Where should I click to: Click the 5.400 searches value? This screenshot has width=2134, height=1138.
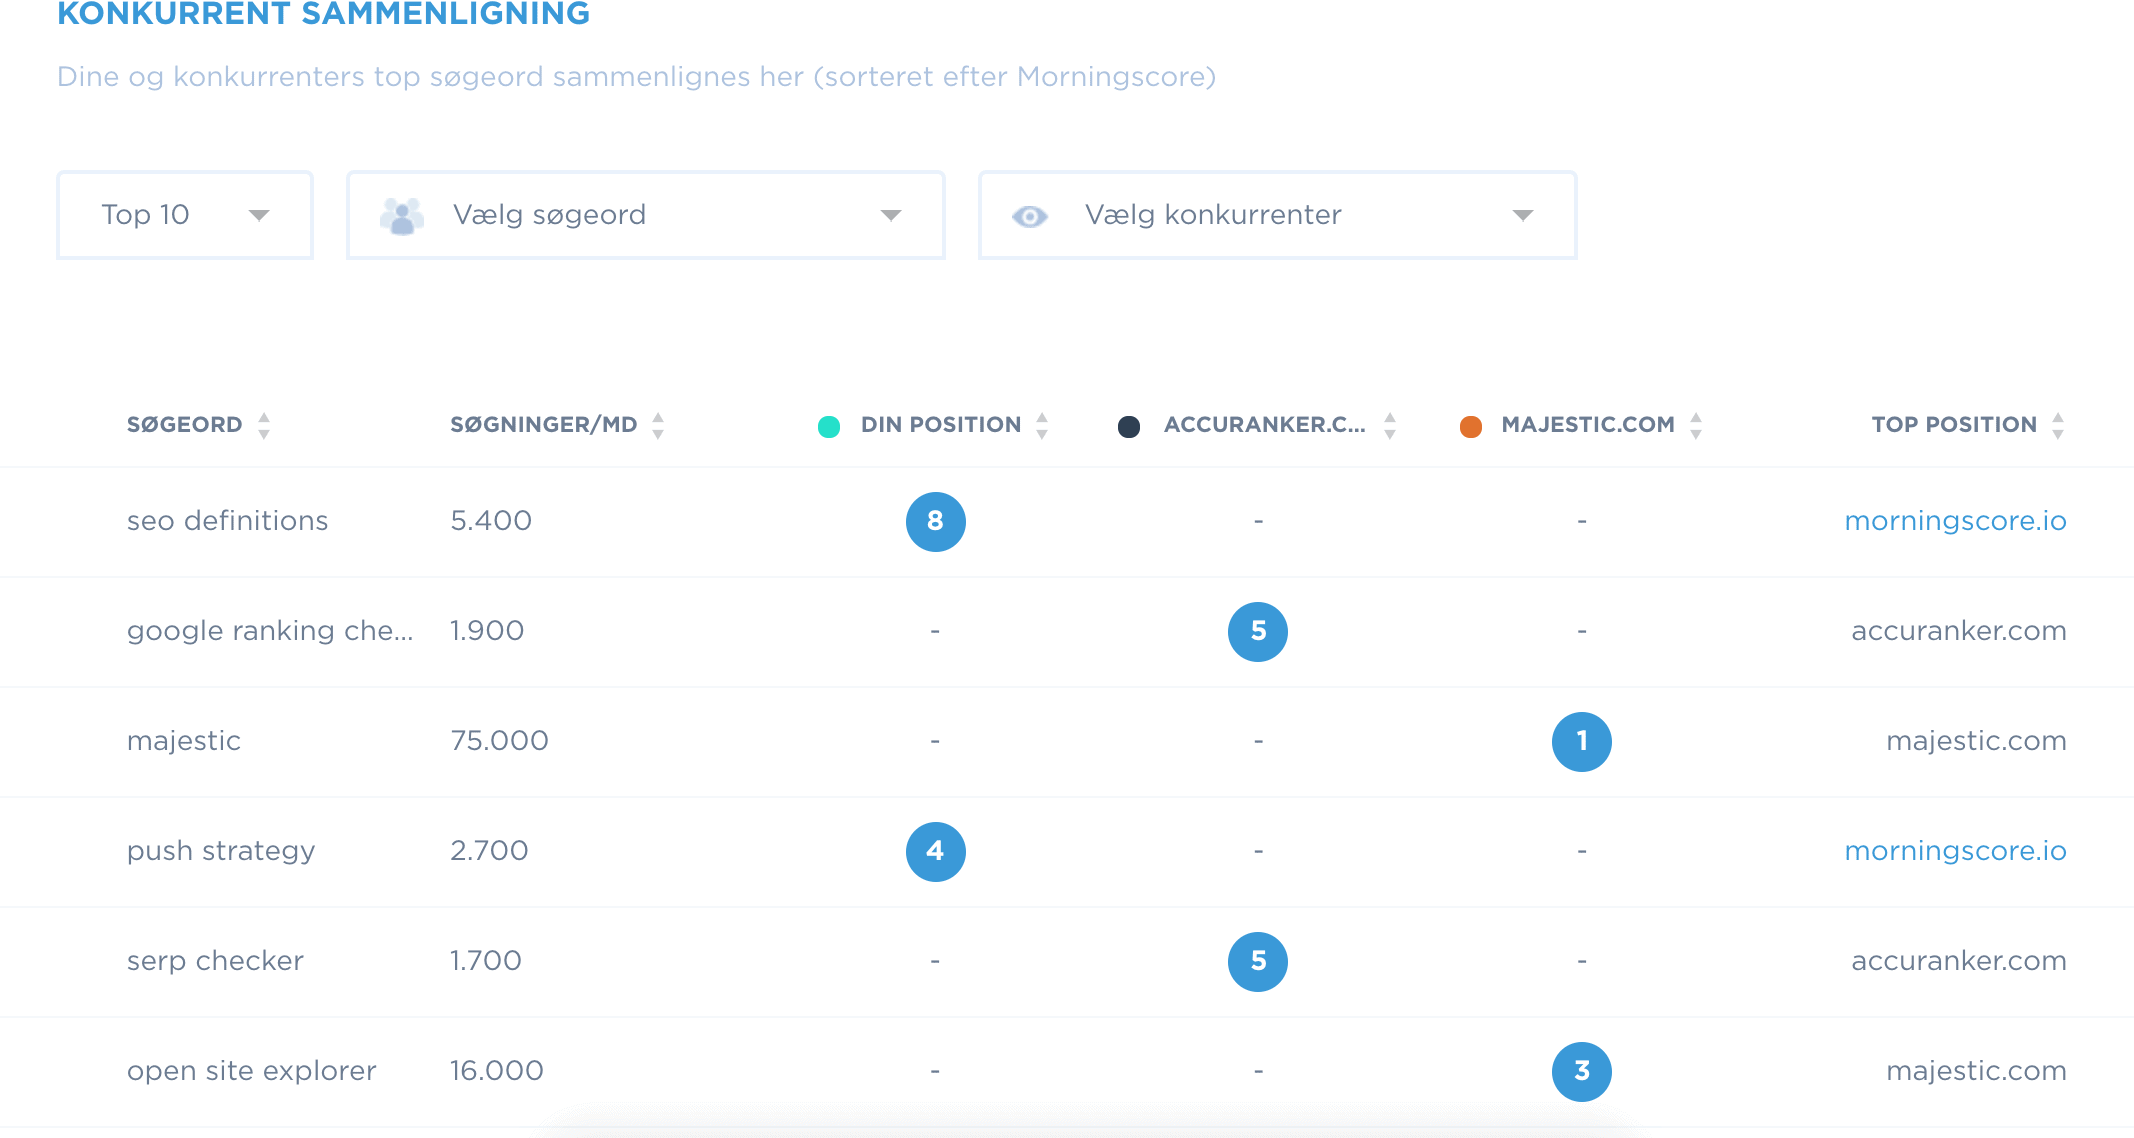[x=491, y=521]
